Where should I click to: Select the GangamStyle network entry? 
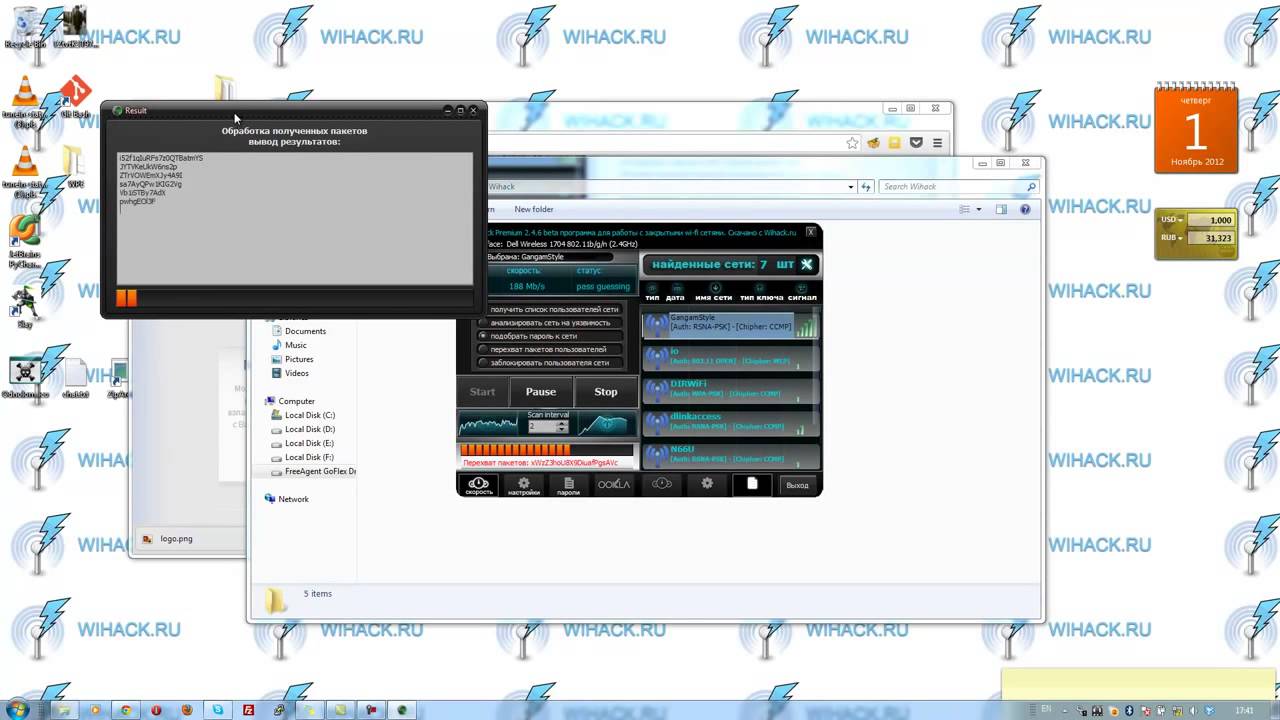(730, 323)
